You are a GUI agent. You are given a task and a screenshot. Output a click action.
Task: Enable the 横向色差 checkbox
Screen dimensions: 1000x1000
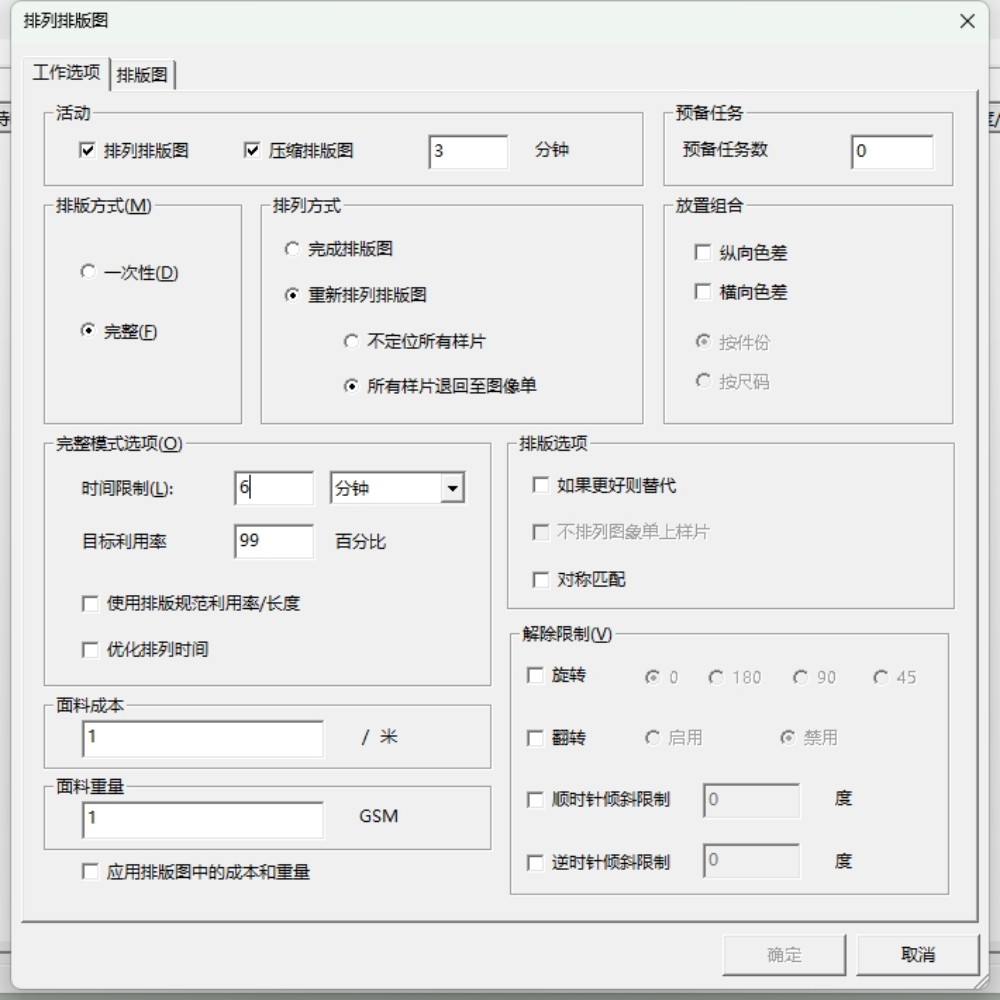pyautogui.click(x=703, y=292)
